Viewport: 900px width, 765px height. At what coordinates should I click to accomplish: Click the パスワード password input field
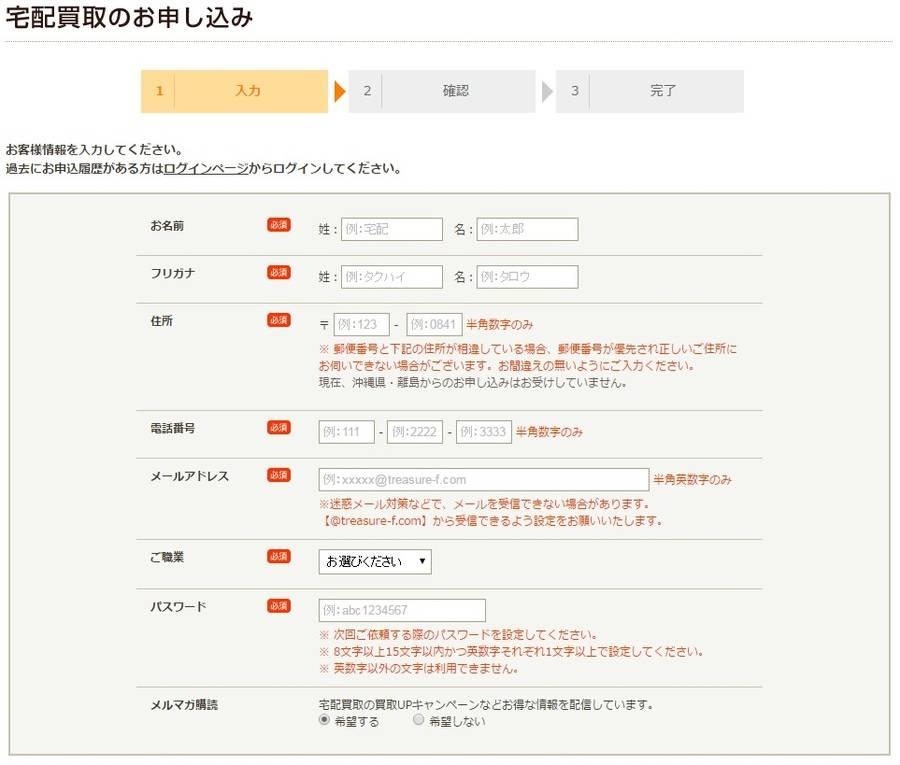pos(402,610)
